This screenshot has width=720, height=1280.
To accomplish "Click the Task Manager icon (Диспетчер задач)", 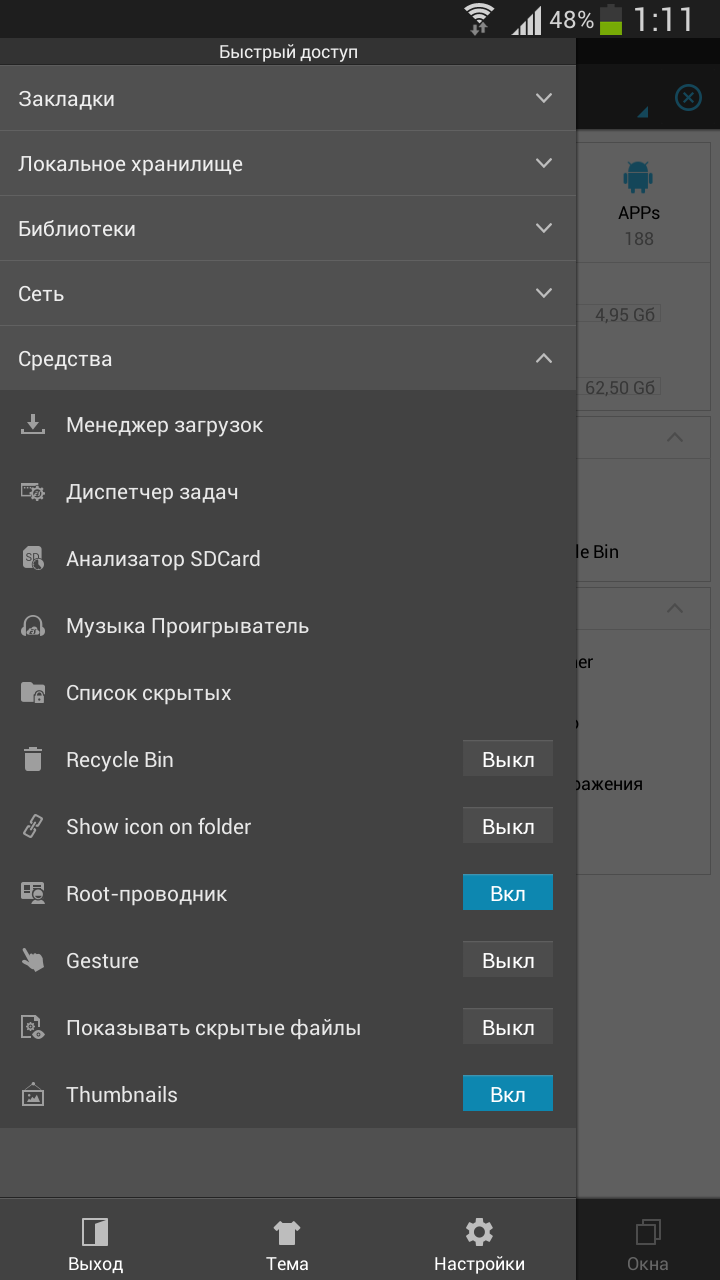I will point(33,492).
